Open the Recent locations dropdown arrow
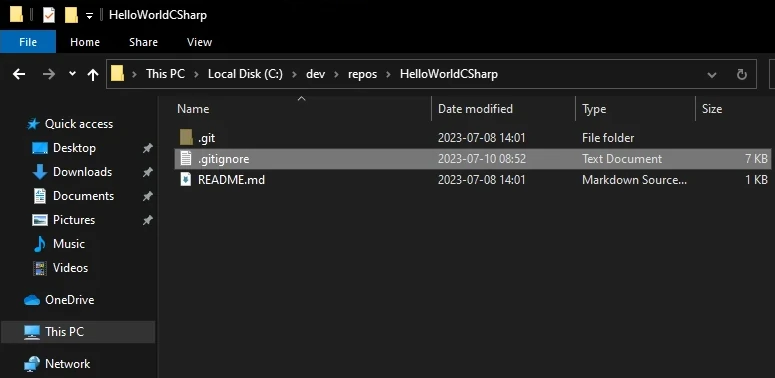Image resolution: width=775 pixels, height=378 pixels. pyautogui.click(x=72, y=74)
